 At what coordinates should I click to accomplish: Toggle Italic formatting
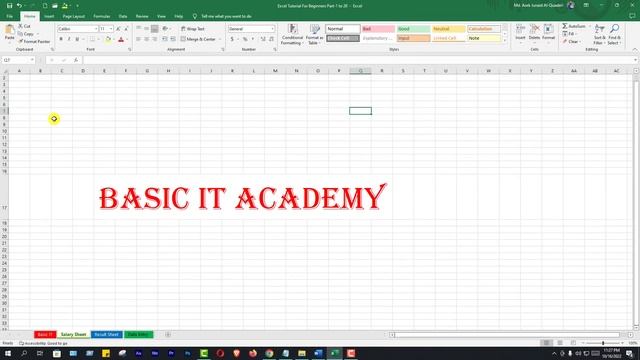(69, 40)
